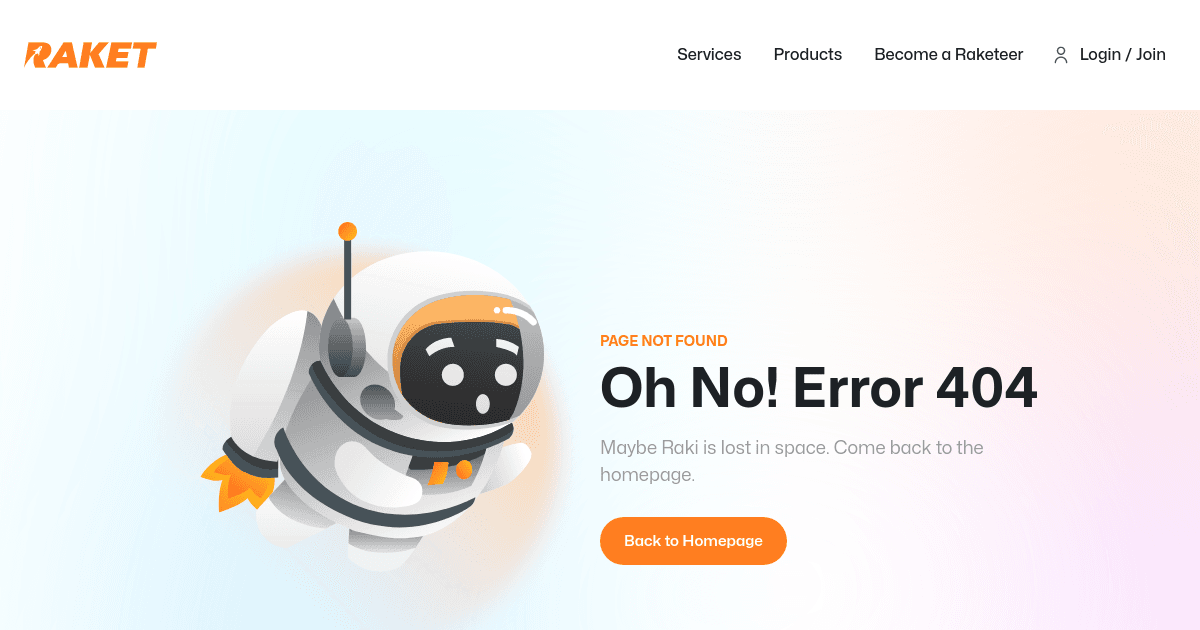Click the PAGE NOT FOUND label
The width and height of the screenshot is (1200, 630).
pos(664,341)
